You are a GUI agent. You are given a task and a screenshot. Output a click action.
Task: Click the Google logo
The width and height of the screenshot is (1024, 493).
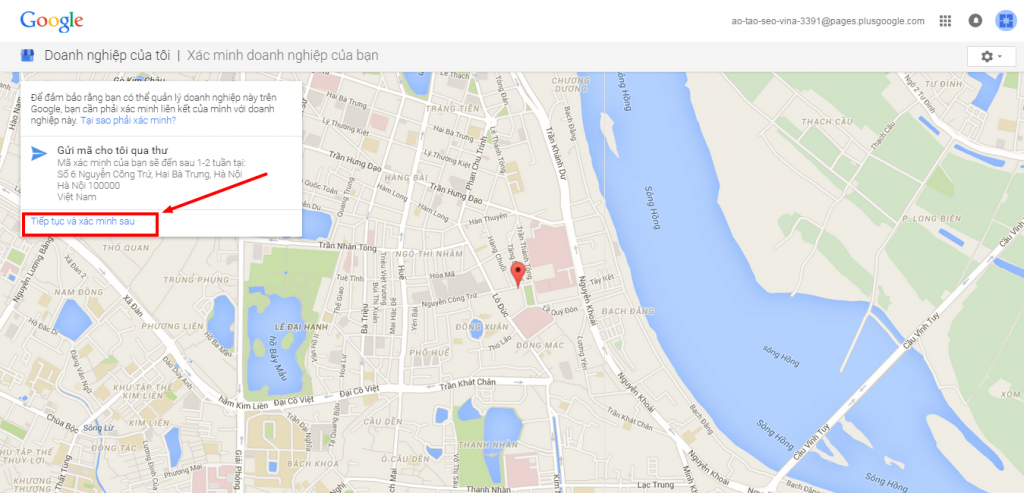tap(52, 21)
